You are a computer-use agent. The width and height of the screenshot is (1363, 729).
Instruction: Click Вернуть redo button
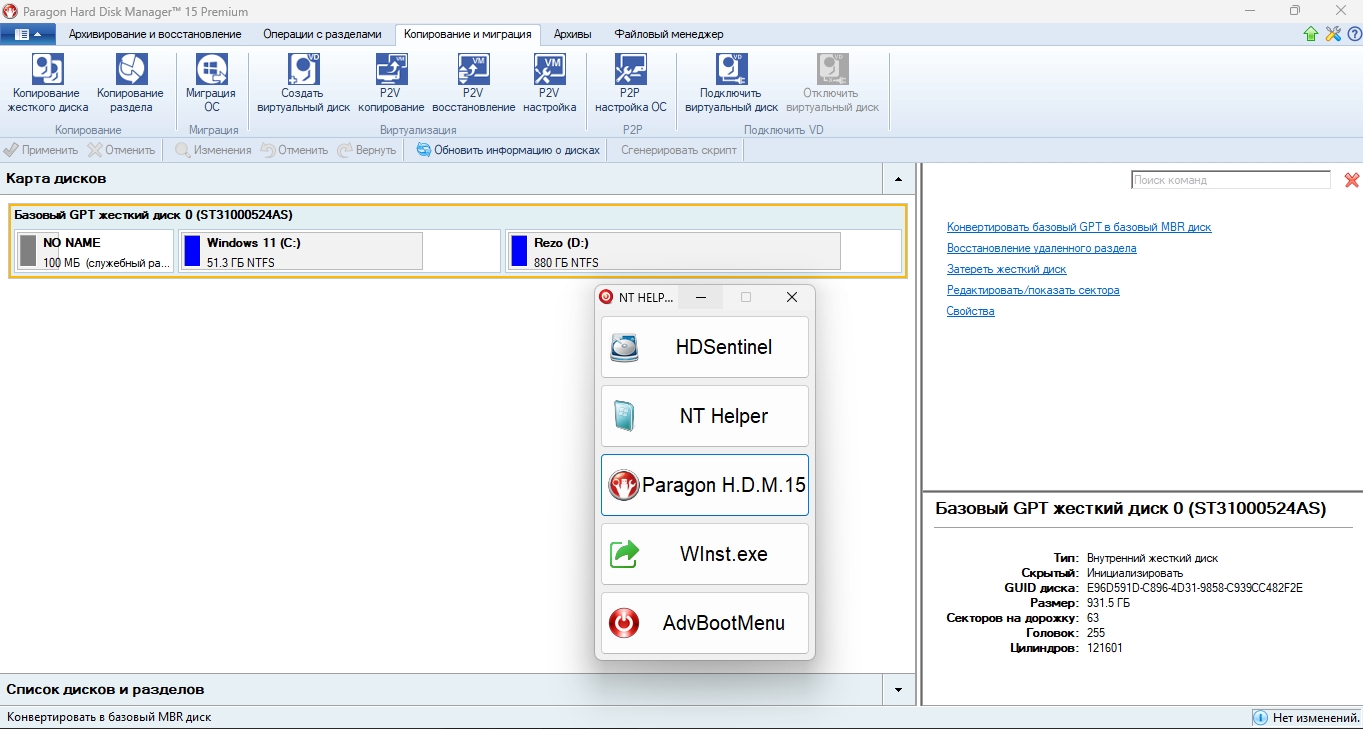(x=367, y=150)
